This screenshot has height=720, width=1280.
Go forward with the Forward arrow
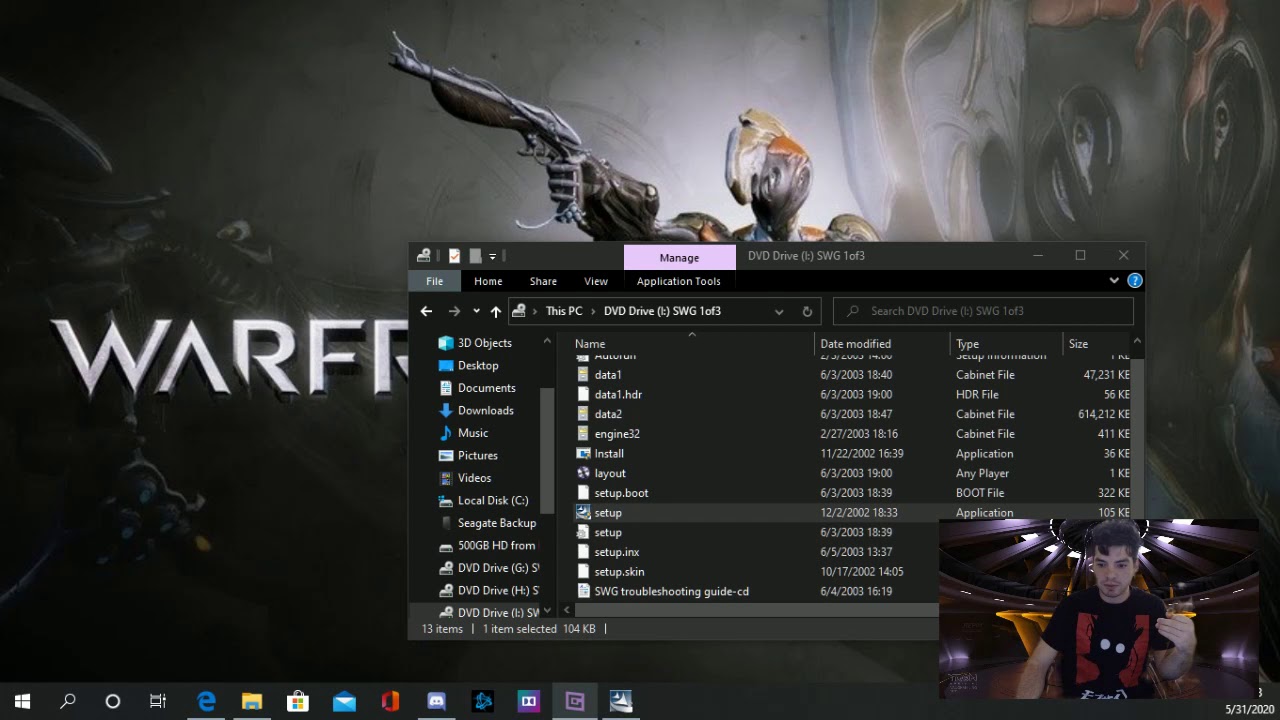[x=454, y=311]
